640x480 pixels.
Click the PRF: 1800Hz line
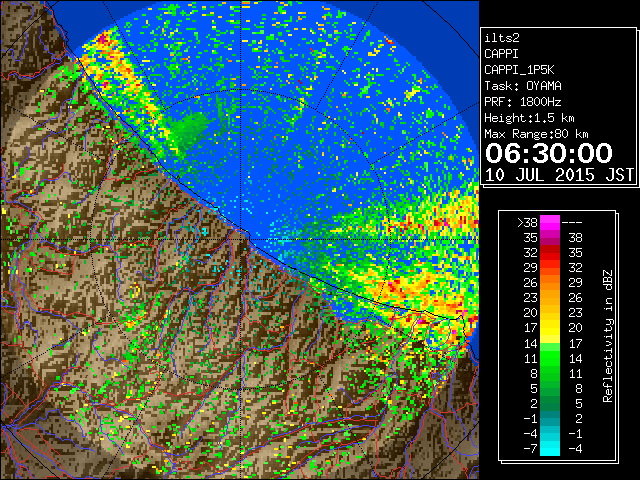pos(523,102)
